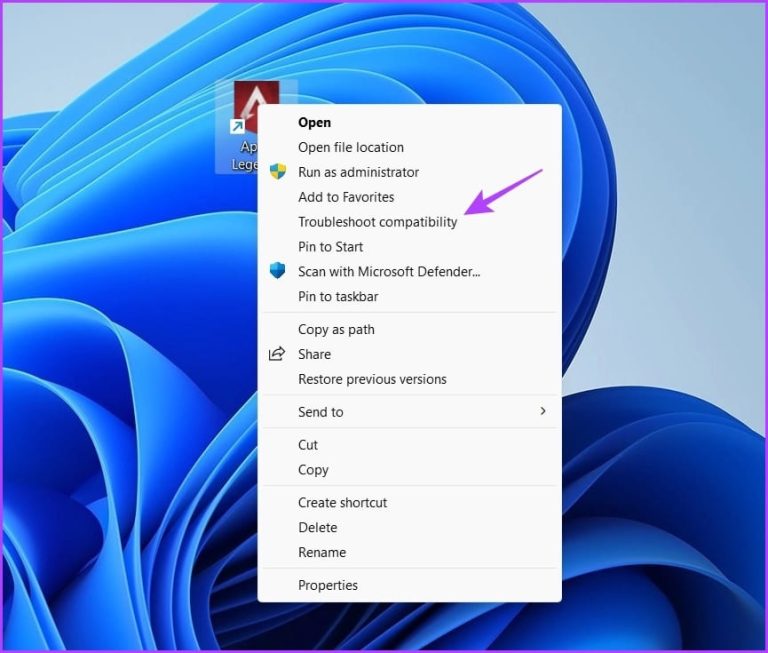Choose Restore previous versions

click(x=372, y=379)
